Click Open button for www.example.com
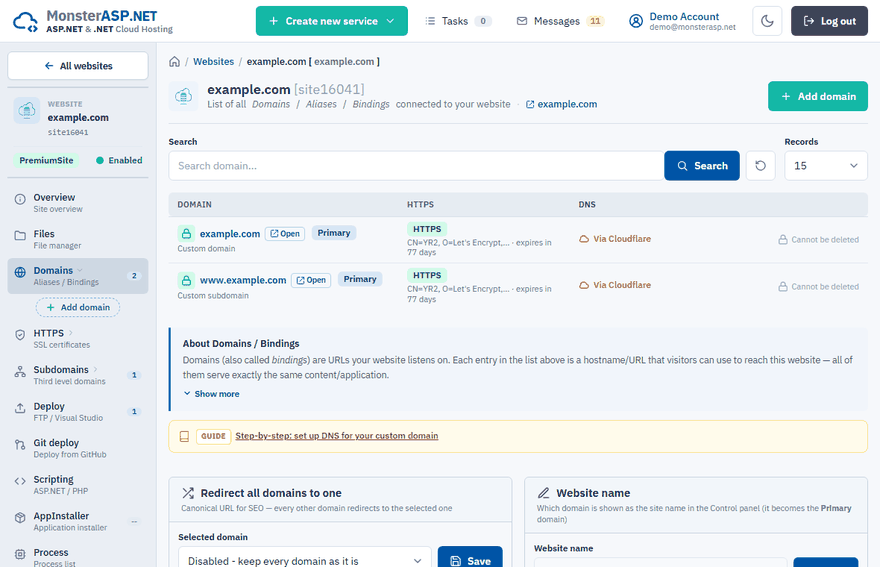 (x=311, y=280)
